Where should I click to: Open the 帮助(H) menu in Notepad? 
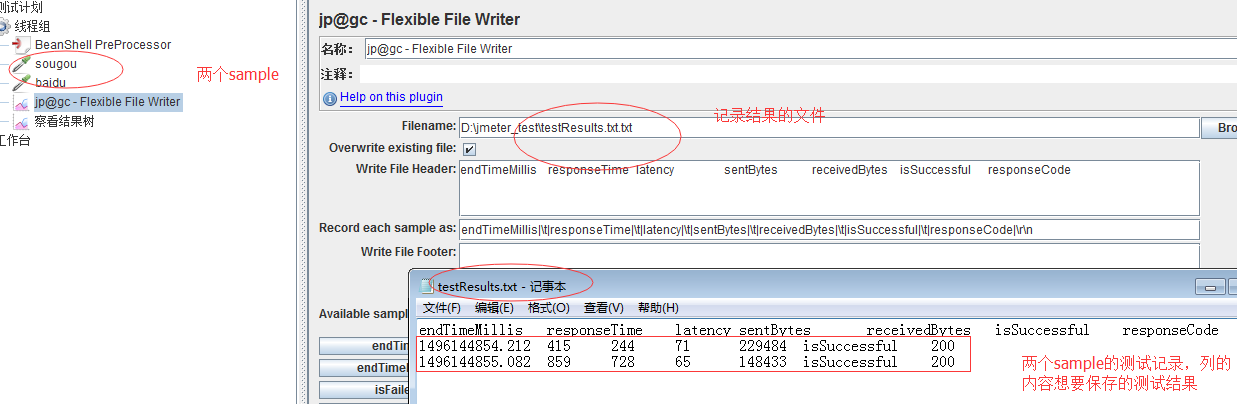(x=658, y=308)
